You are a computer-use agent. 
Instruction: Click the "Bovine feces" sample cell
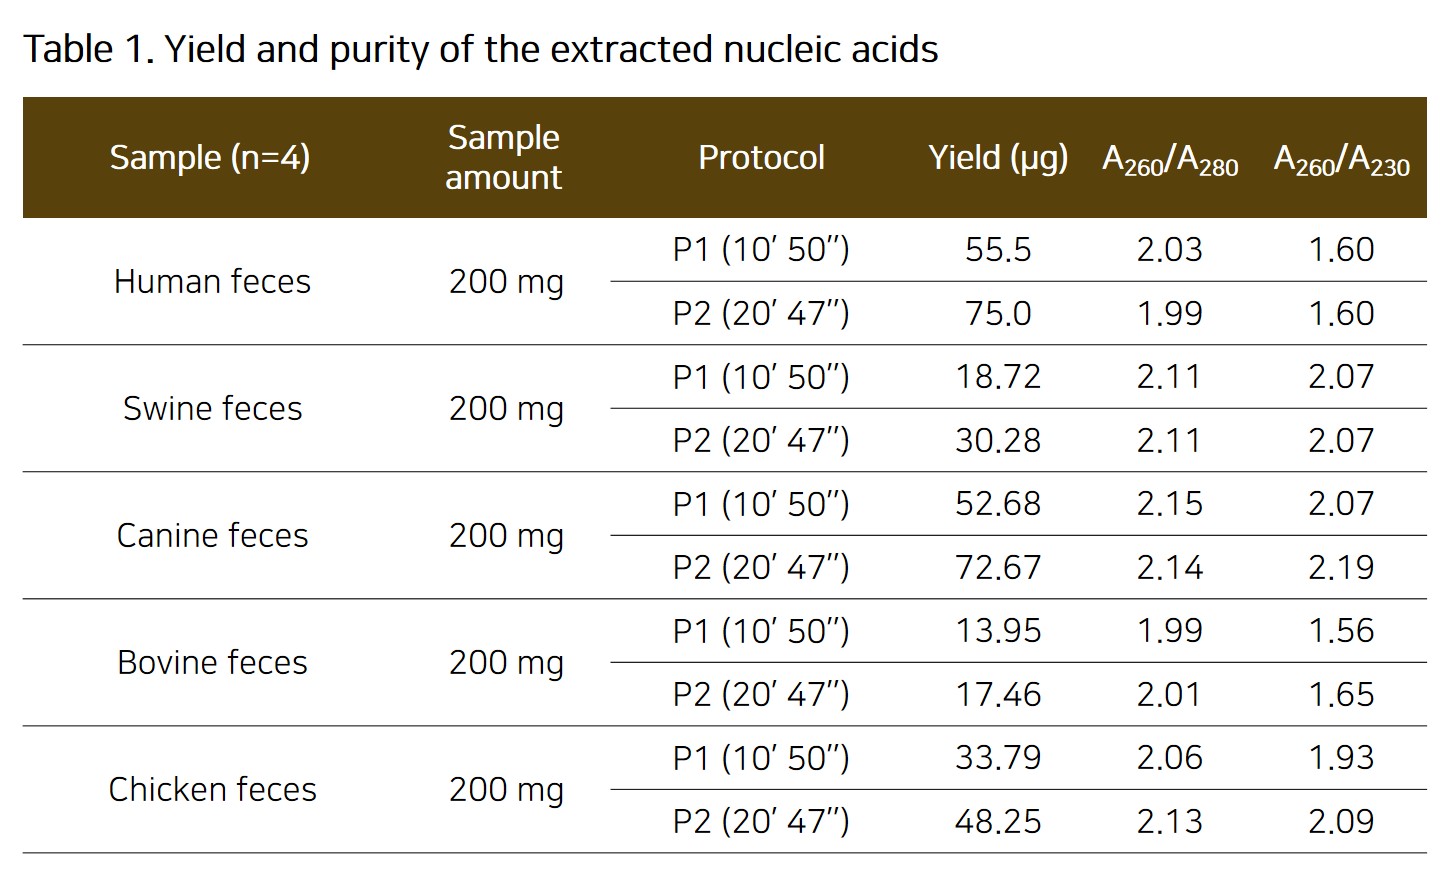pos(212,662)
